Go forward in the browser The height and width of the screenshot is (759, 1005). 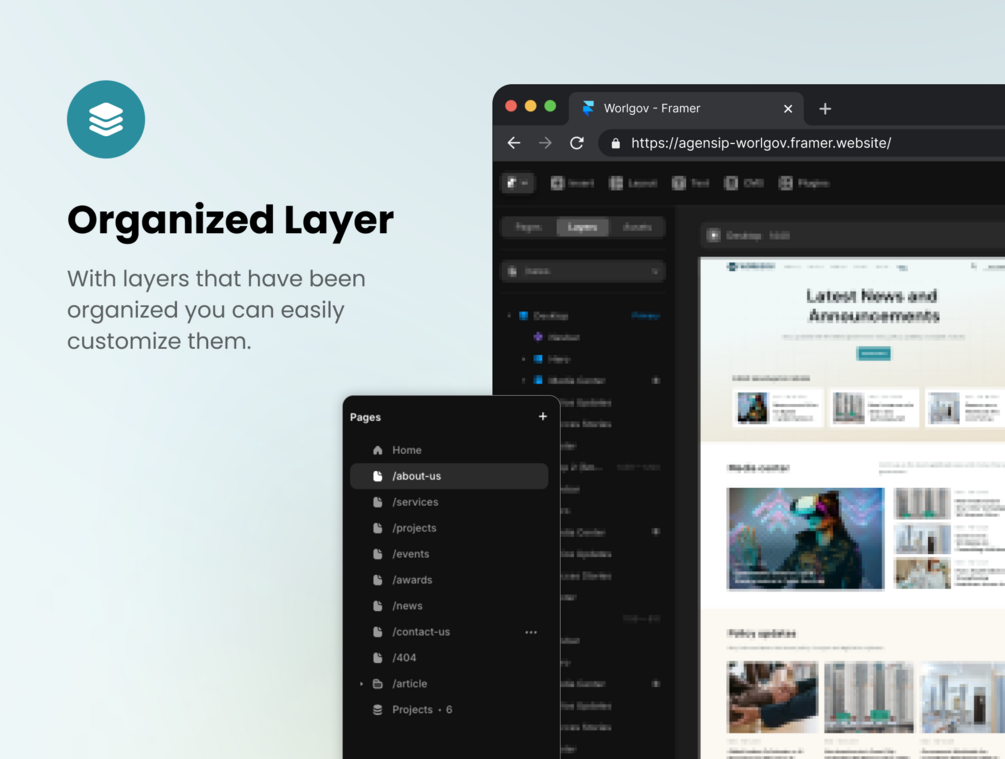(x=545, y=143)
